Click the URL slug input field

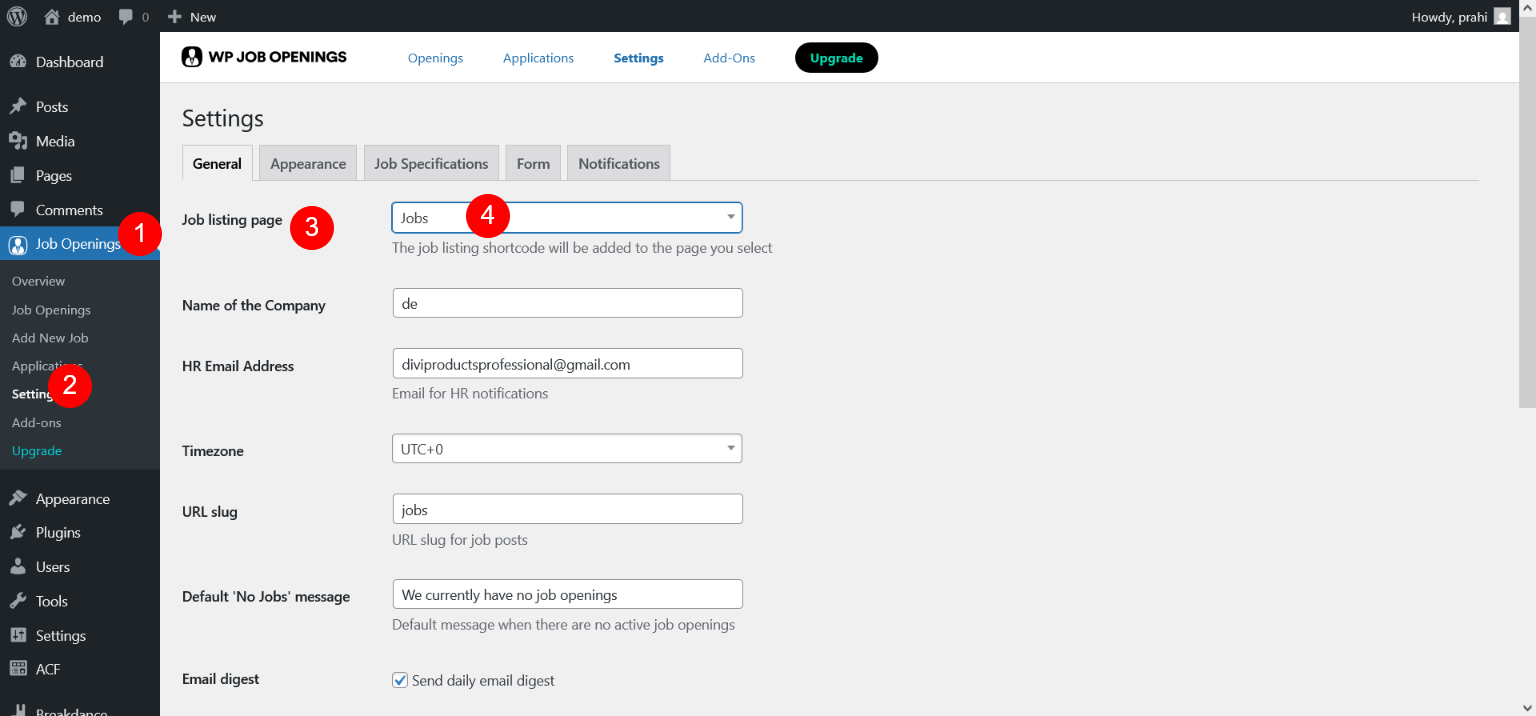pyautogui.click(x=567, y=509)
